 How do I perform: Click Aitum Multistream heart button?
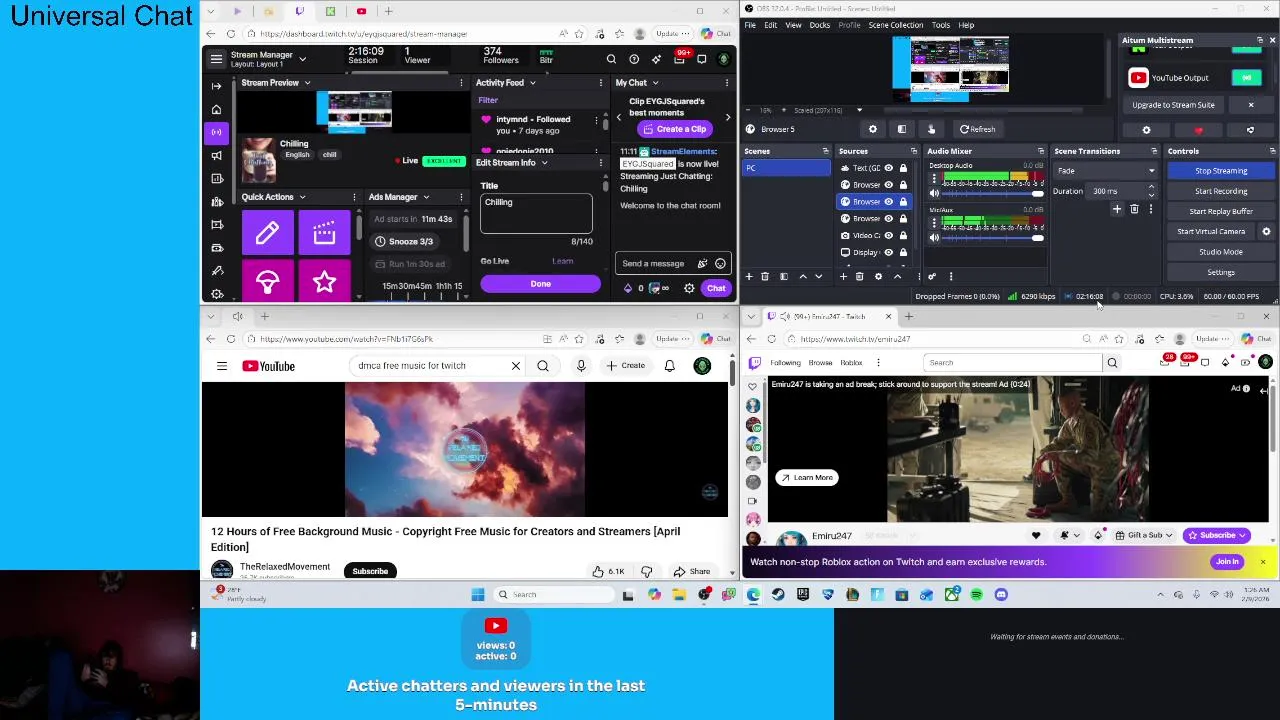pyautogui.click(x=1198, y=130)
